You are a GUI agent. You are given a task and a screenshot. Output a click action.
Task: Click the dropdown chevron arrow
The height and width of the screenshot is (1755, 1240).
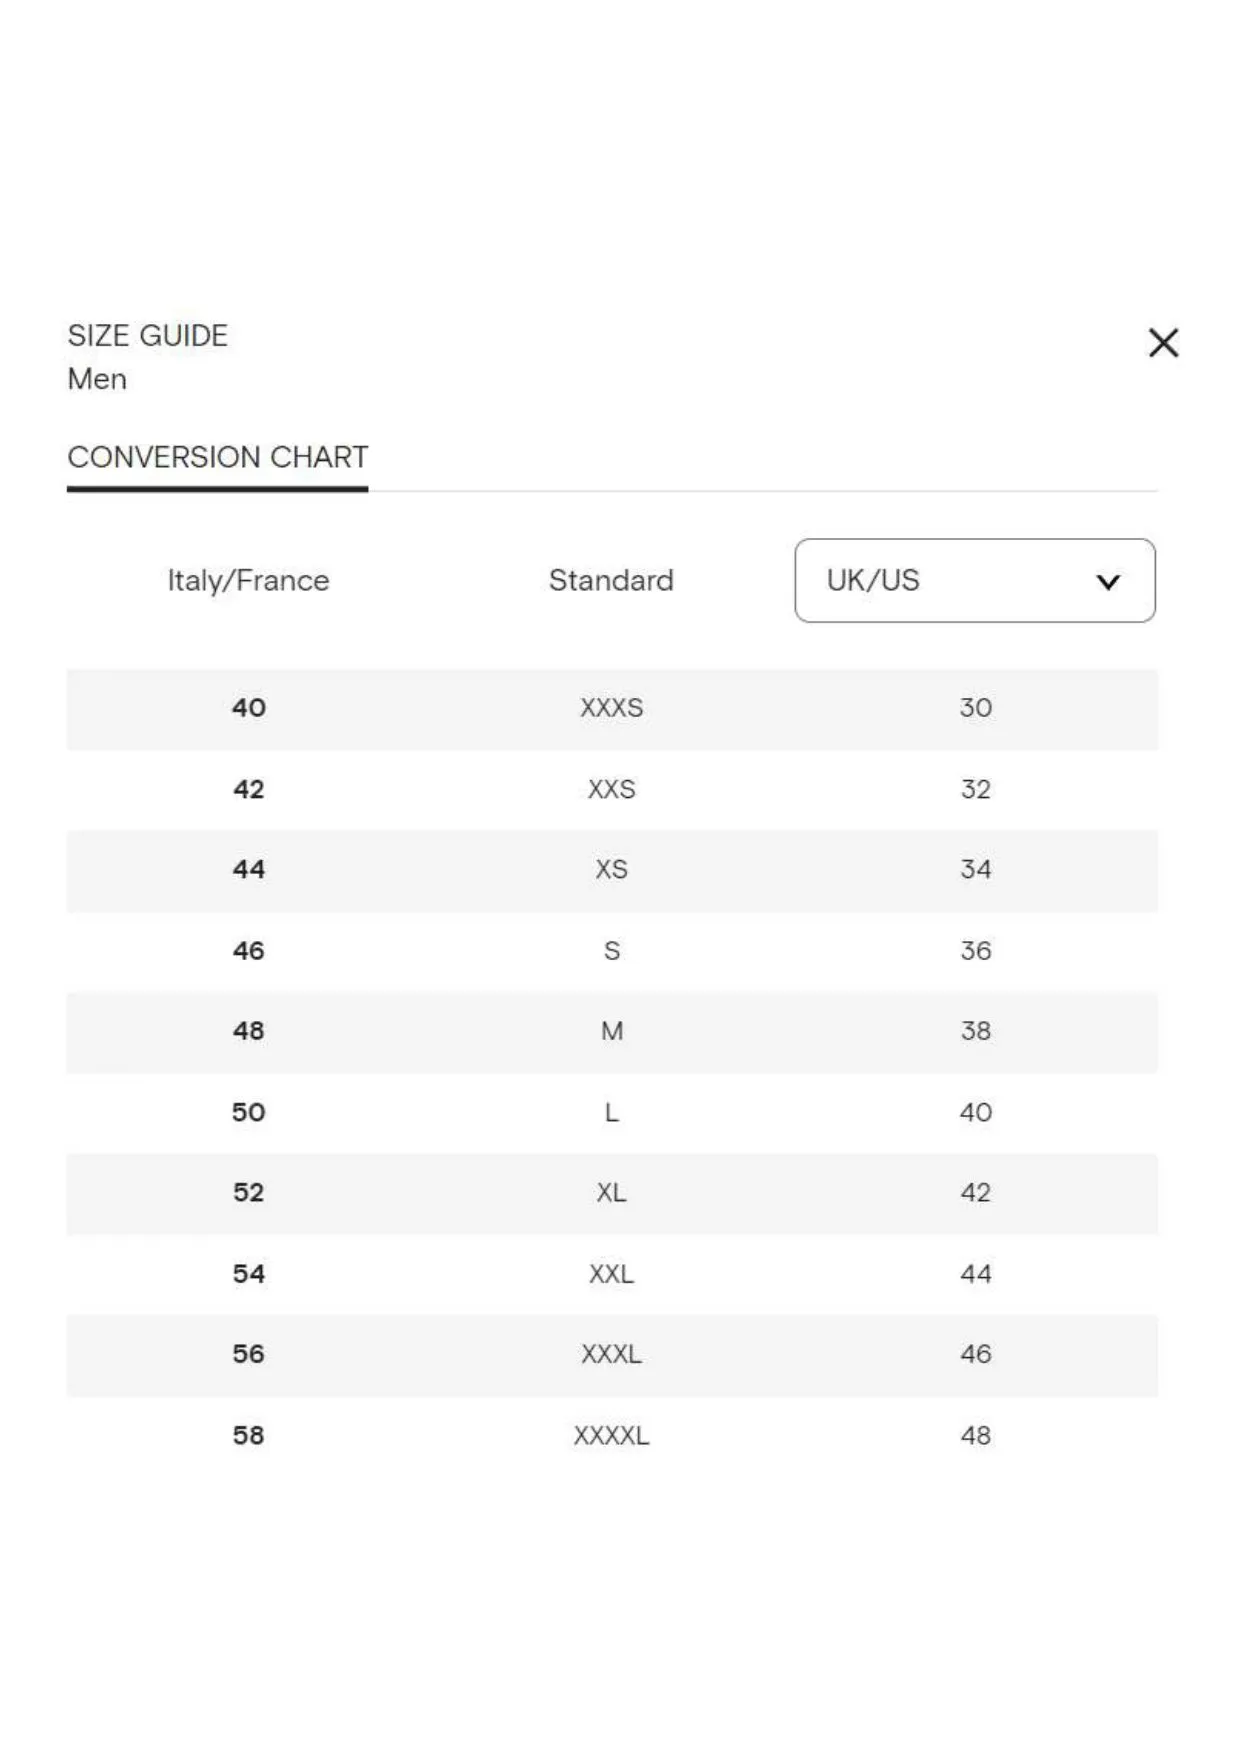point(1108,582)
